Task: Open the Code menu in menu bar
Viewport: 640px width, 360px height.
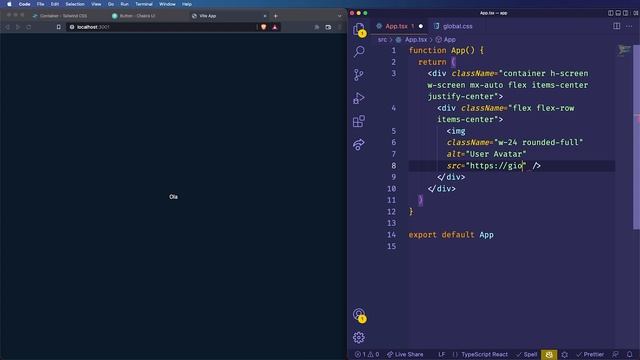Action: pyautogui.click(x=24, y=4)
